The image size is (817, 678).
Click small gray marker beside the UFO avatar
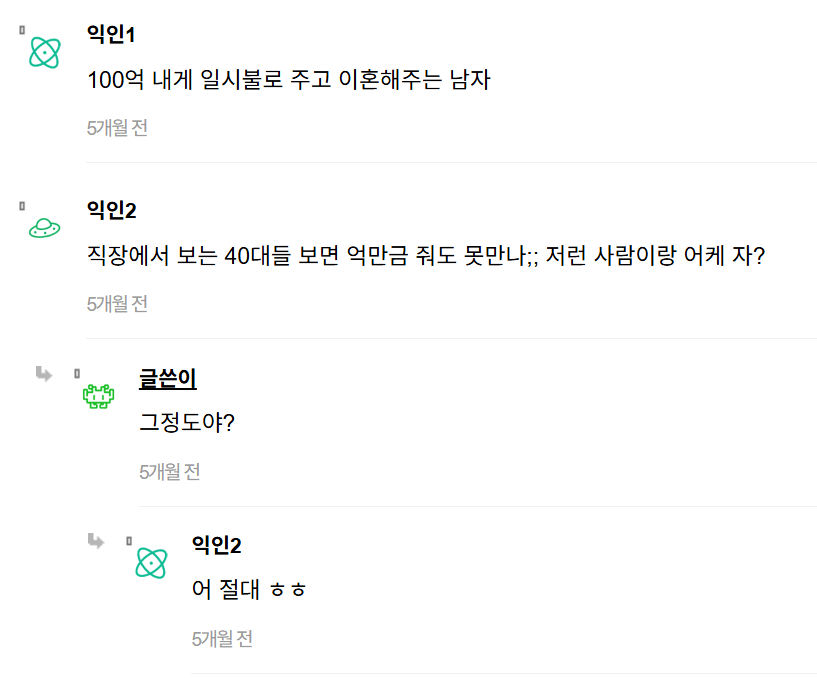(22, 206)
